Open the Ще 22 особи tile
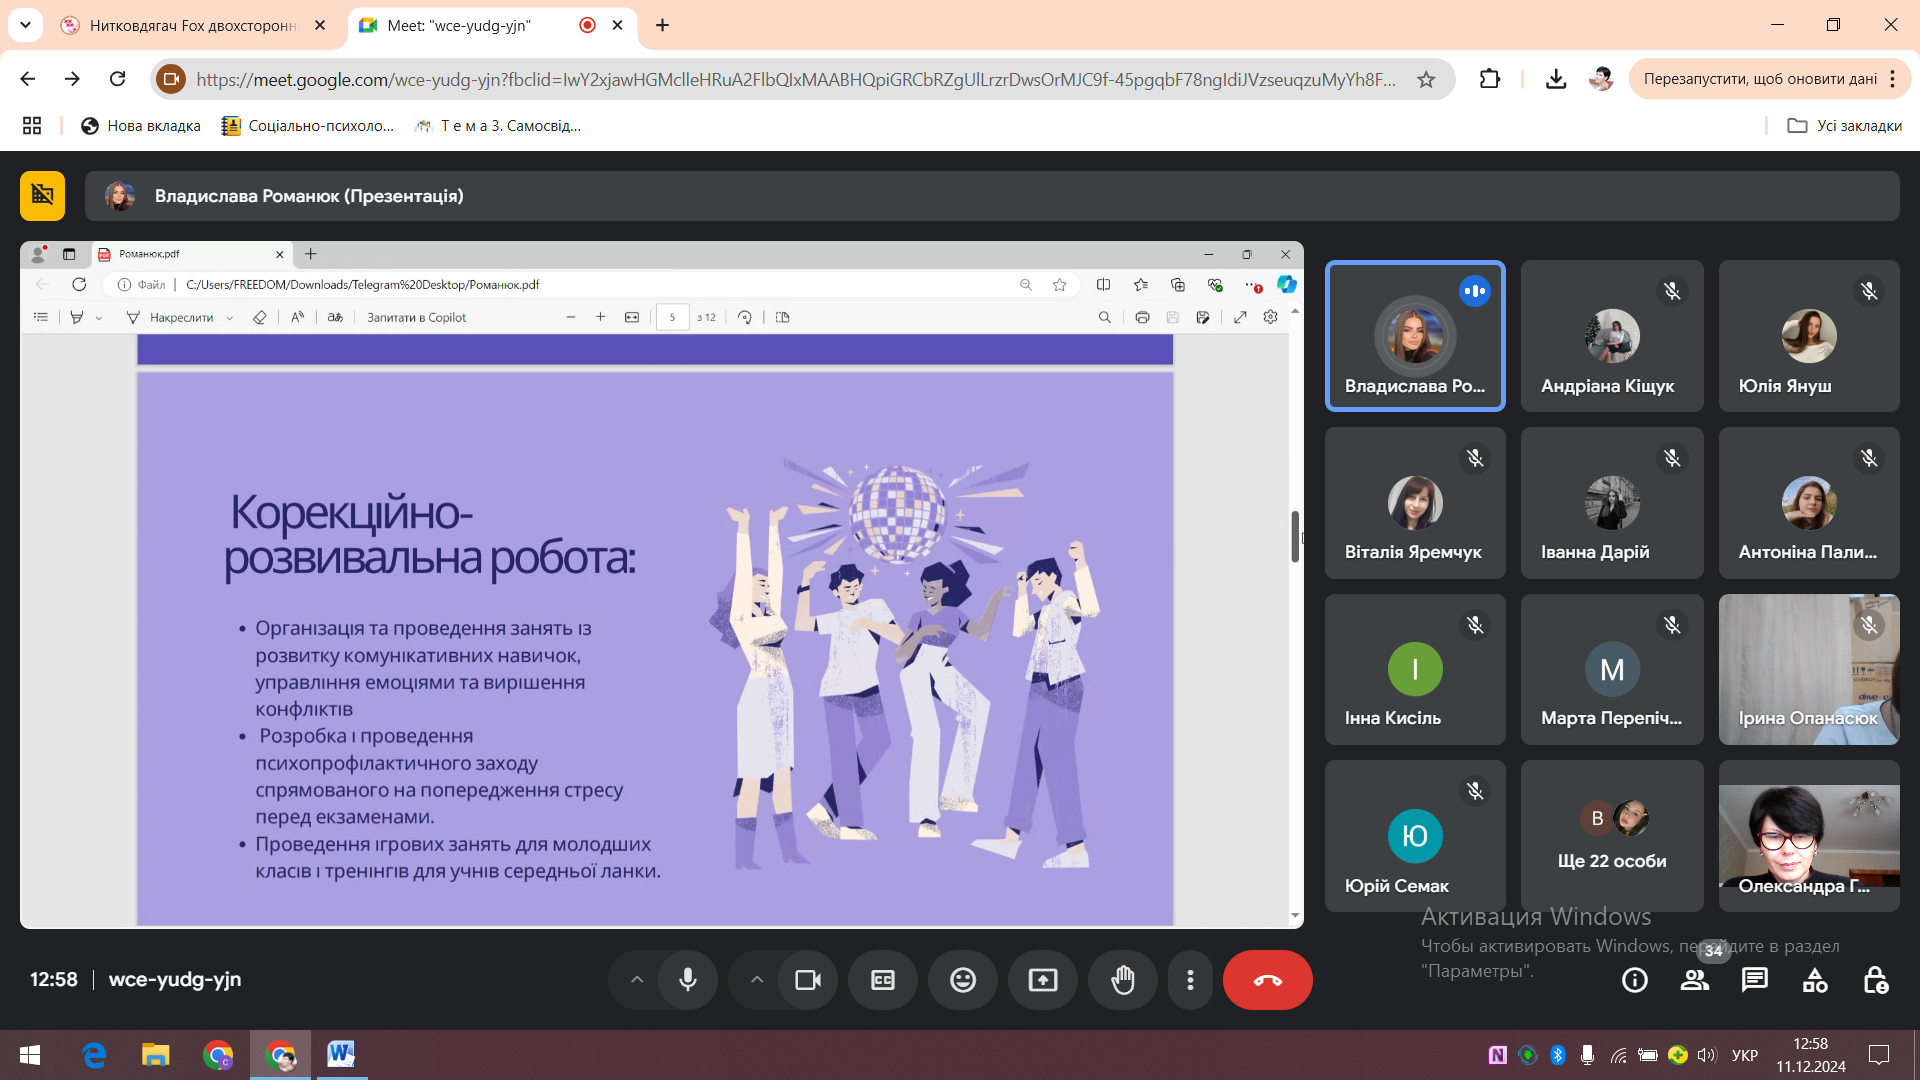The height and width of the screenshot is (1080, 1920). (1611, 836)
